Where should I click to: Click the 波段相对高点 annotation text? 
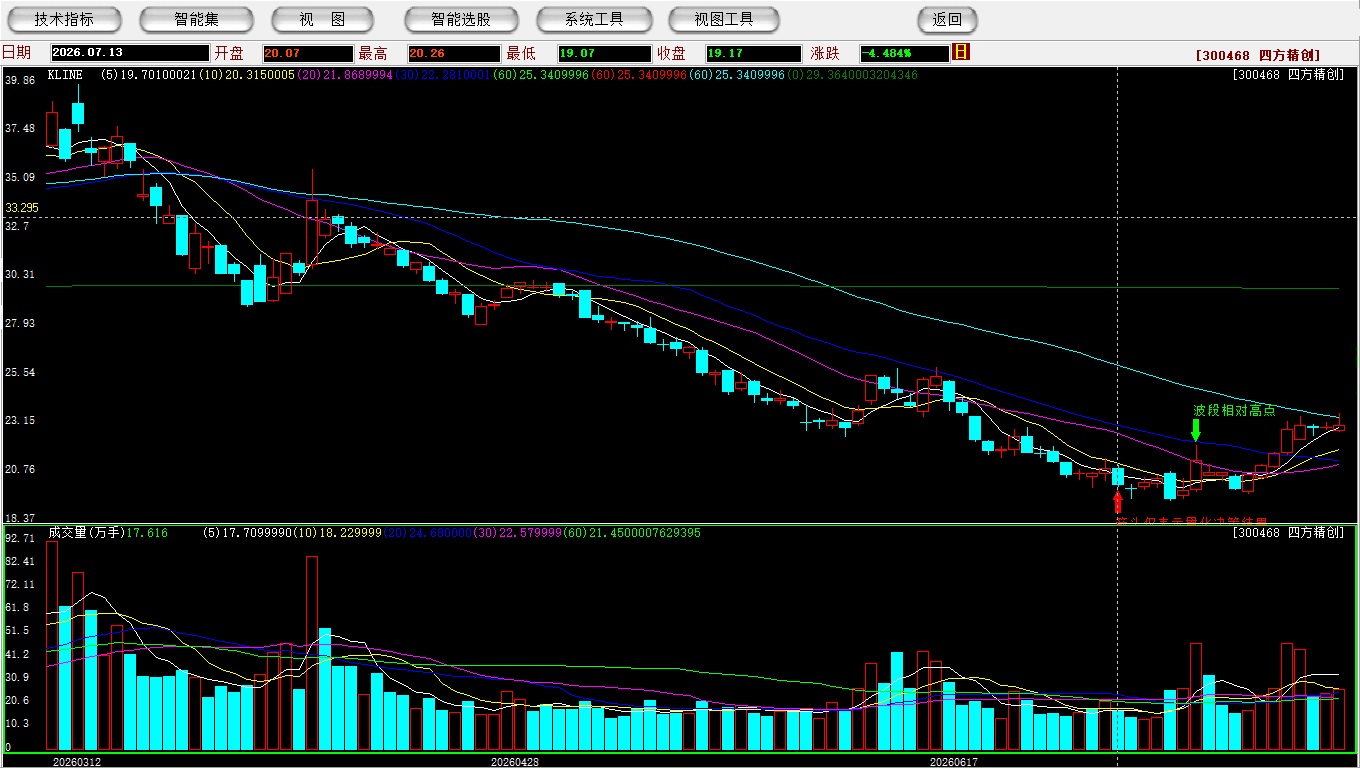[1234, 410]
